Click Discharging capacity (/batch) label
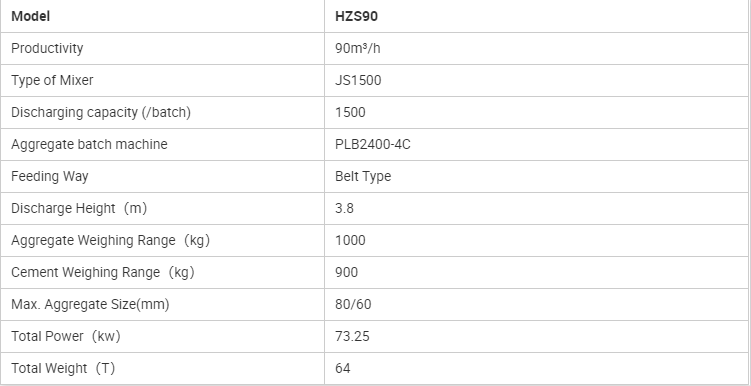Image resolution: width=751 pixels, height=386 pixels. [101, 113]
